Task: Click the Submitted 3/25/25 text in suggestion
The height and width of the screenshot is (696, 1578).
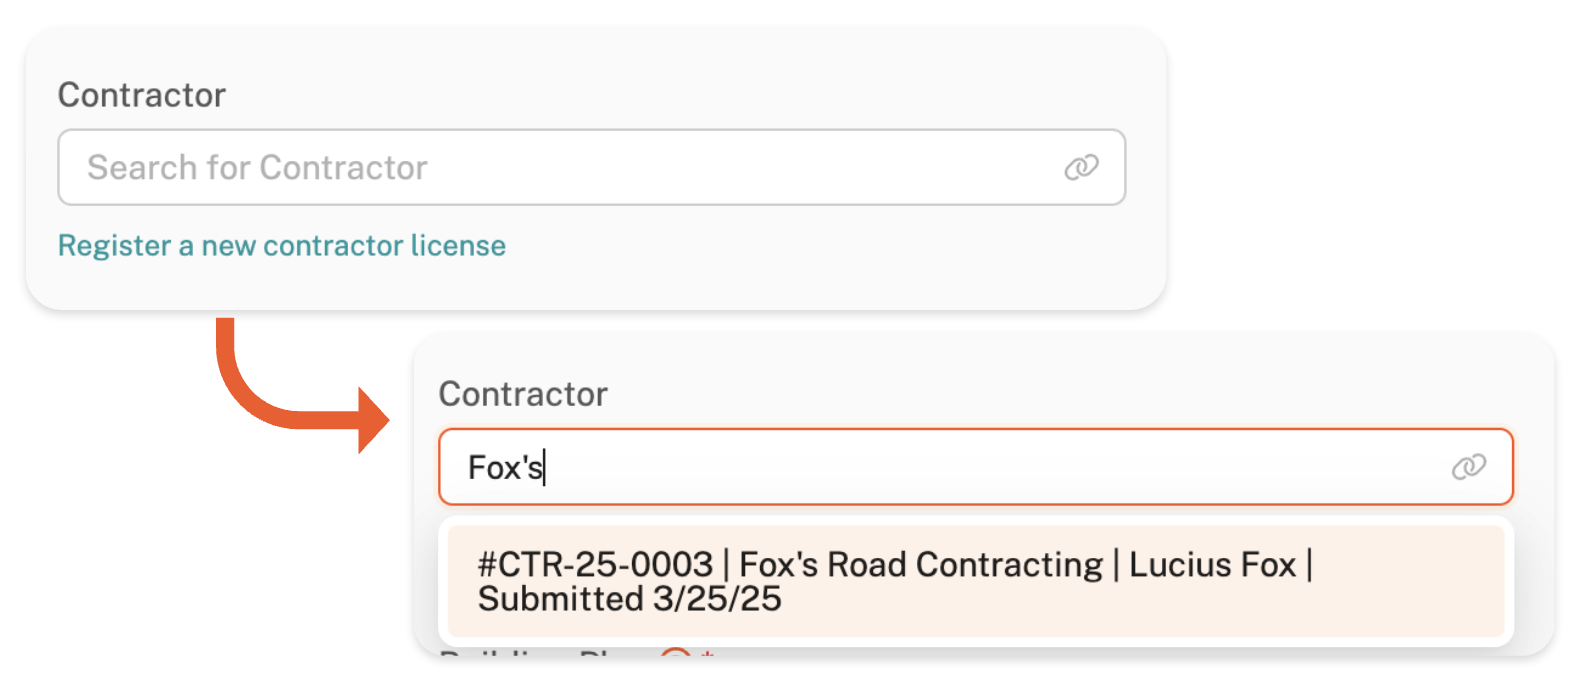Action: tap(629, 599)
